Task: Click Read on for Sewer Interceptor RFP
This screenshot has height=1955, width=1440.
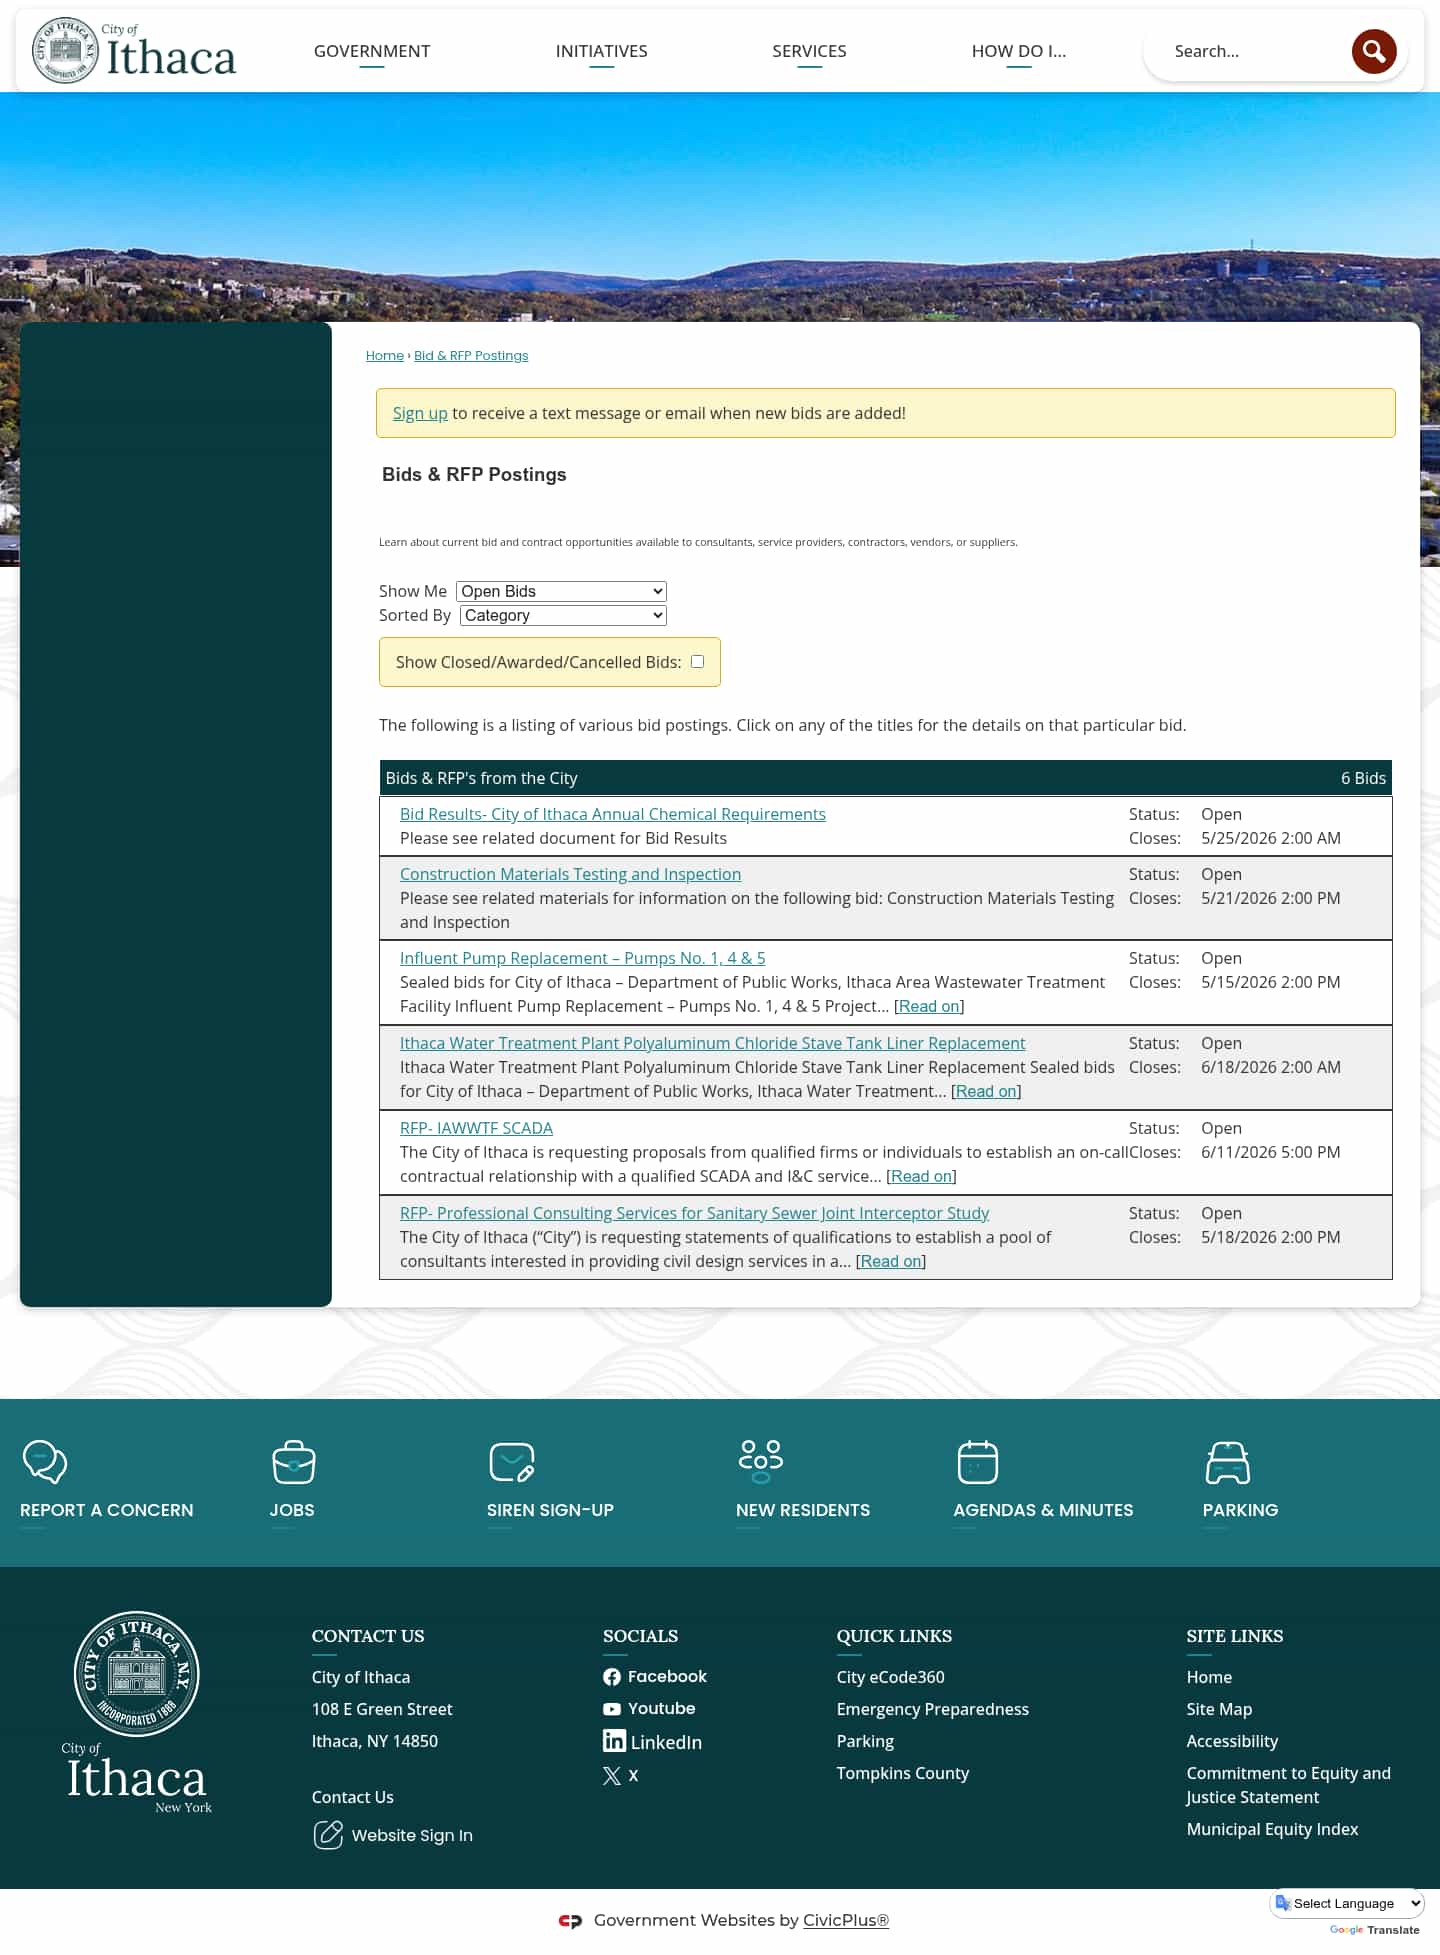Action: tap(891, 1261)
